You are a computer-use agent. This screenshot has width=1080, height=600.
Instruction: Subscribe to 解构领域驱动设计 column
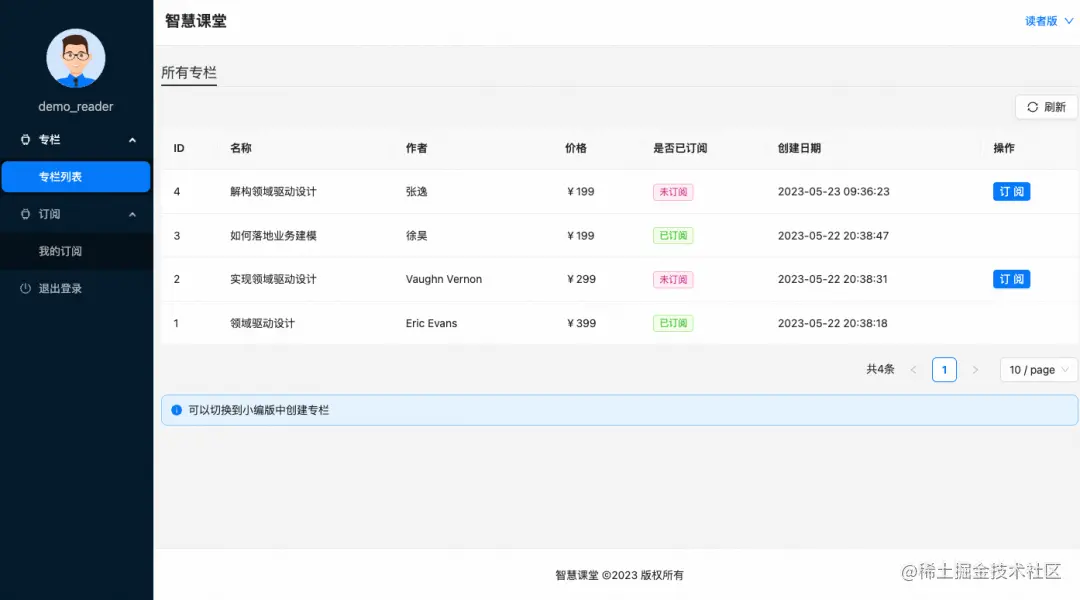click(1011, 191)
